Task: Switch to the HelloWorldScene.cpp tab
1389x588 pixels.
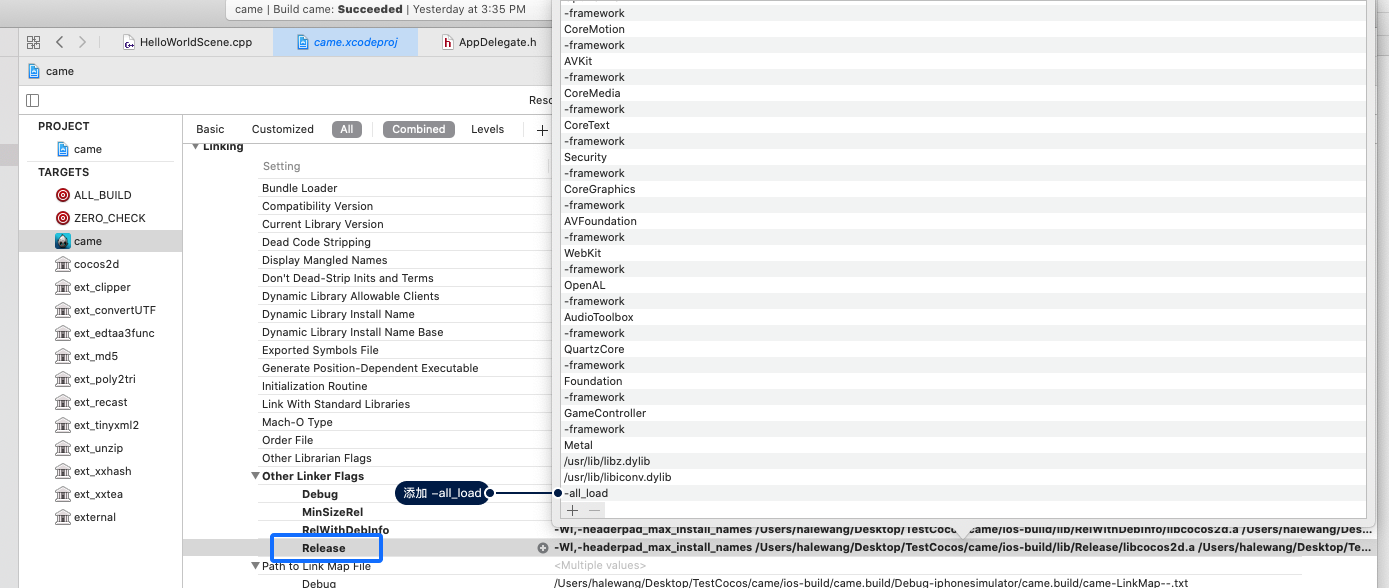Action: tap(187, 42)
